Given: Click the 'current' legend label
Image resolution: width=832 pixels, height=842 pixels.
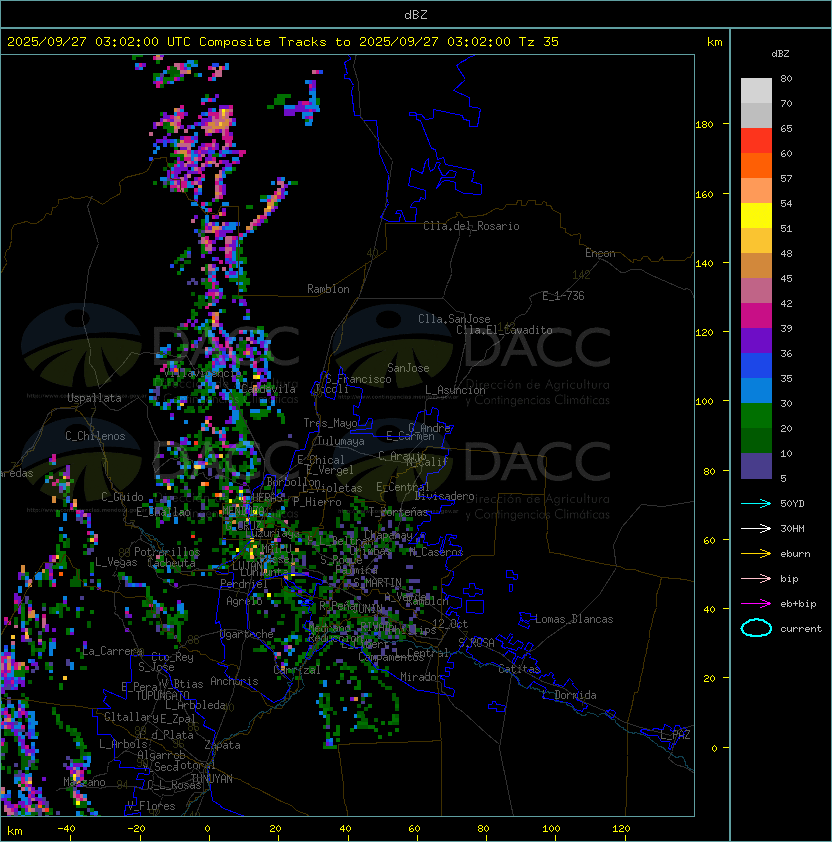Looking at the screenshot, I should click(801, 629).
